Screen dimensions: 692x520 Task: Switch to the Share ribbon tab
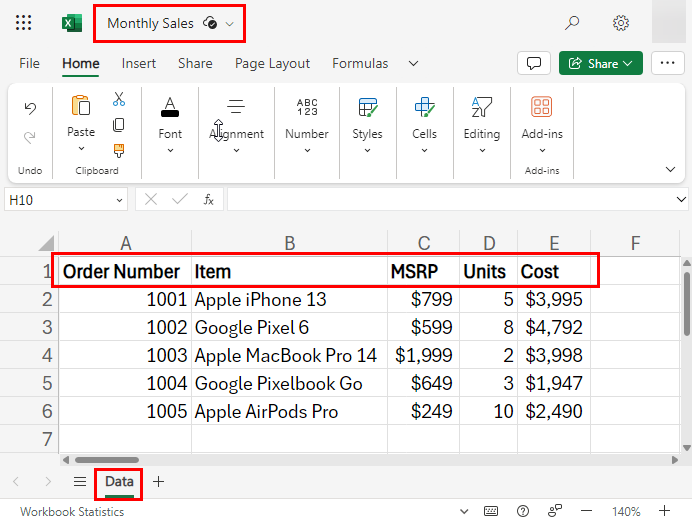(195, 64)
